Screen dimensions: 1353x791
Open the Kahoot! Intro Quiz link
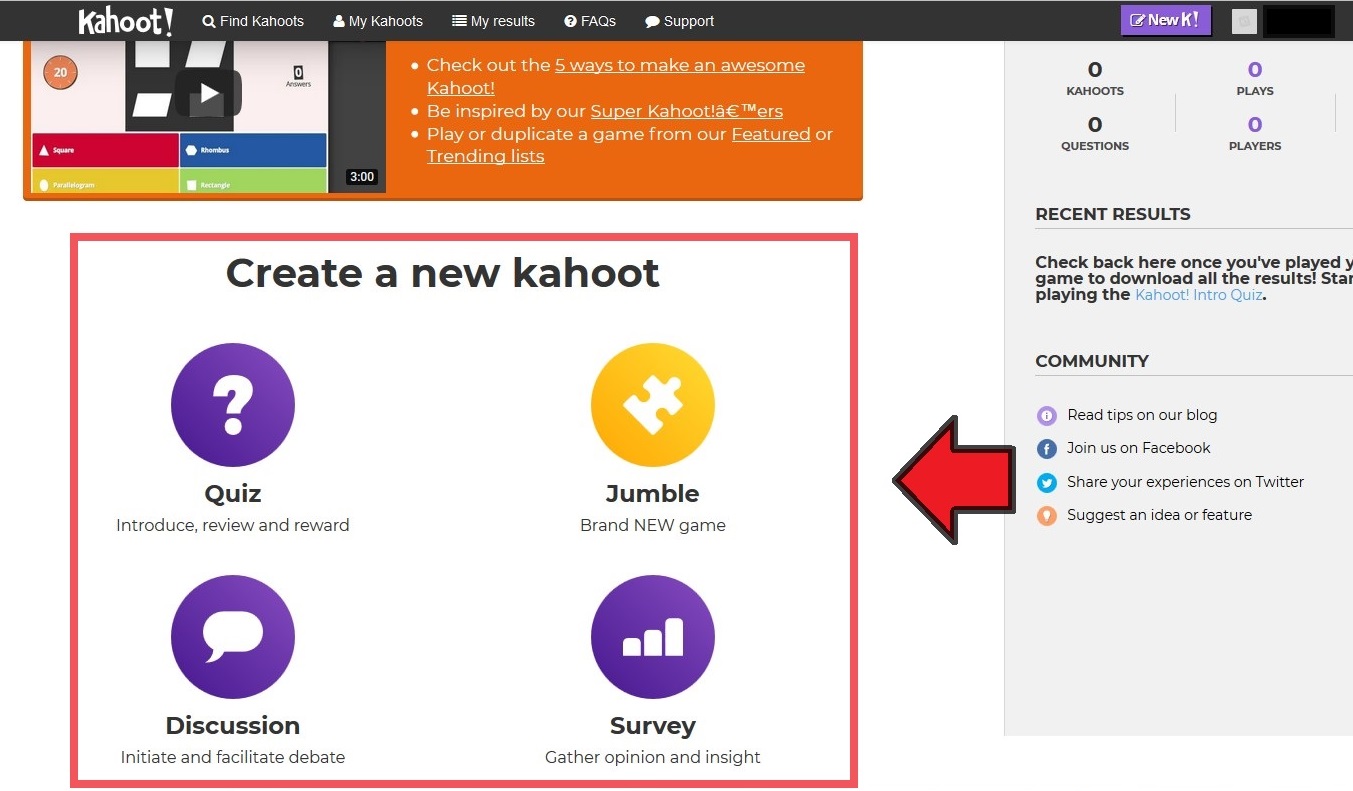click(x=1198, y=295)
